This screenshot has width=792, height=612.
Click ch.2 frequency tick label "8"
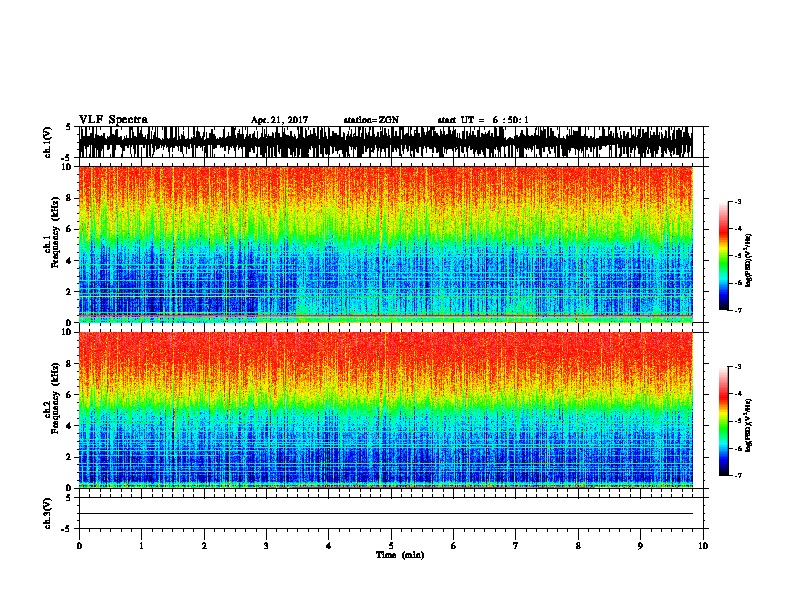point(70,364)
